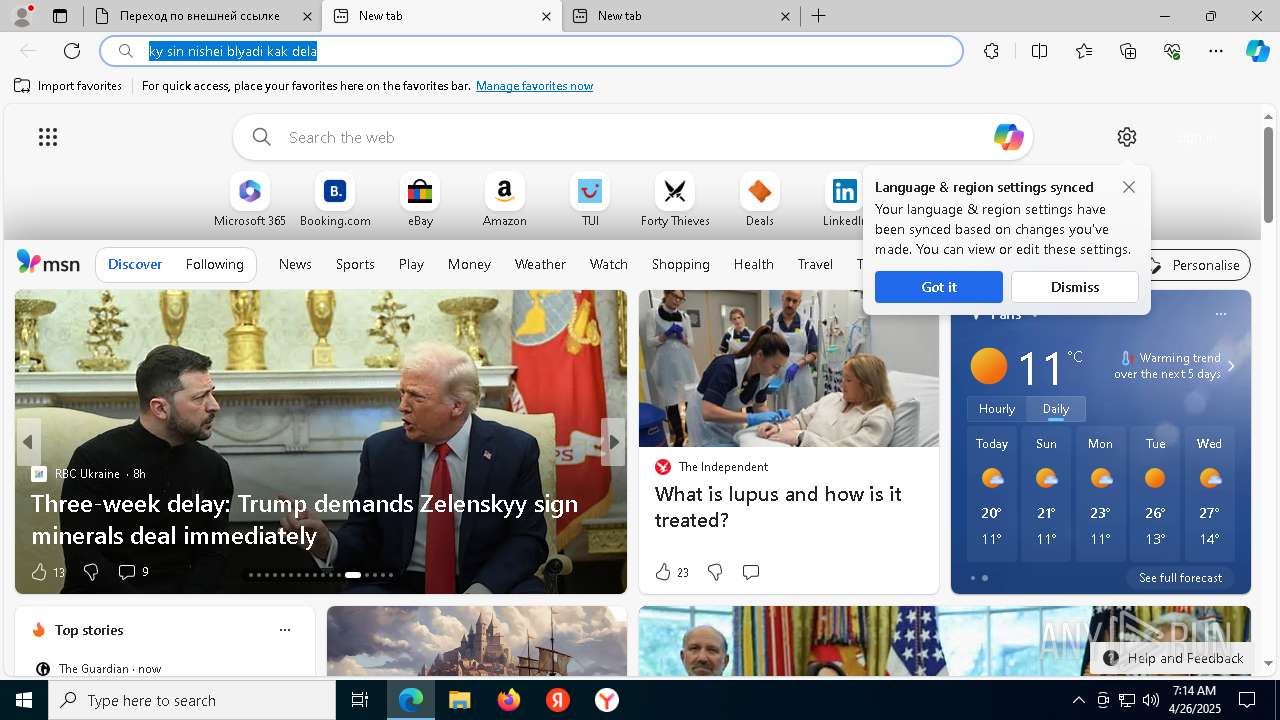1280x720 pixels.
Task: Click the Windows taskbar search box
Action: click(x=192, y=700)
